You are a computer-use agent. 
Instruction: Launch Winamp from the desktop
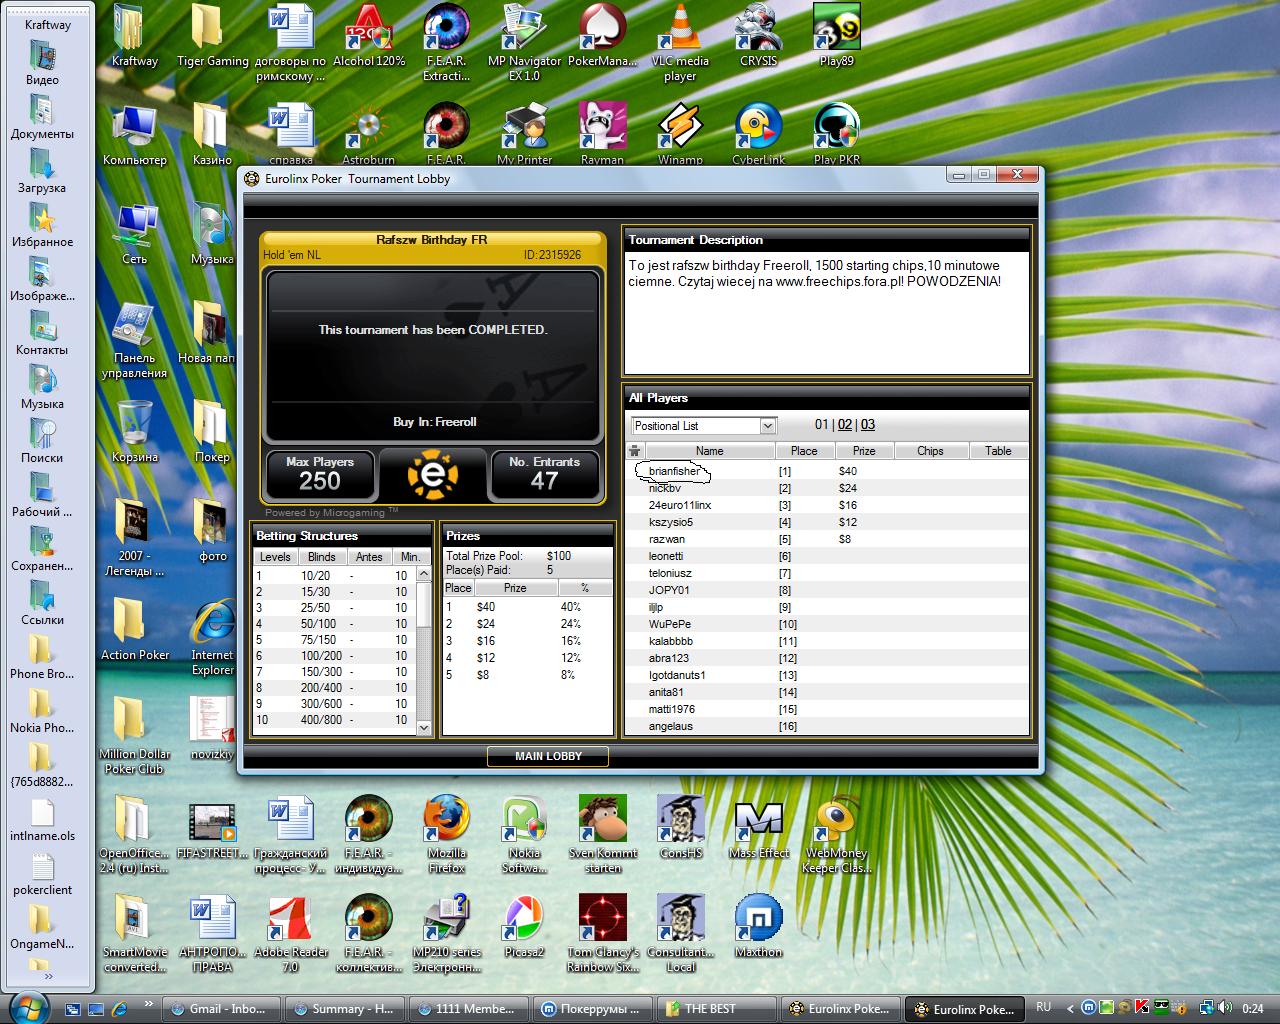680,133
